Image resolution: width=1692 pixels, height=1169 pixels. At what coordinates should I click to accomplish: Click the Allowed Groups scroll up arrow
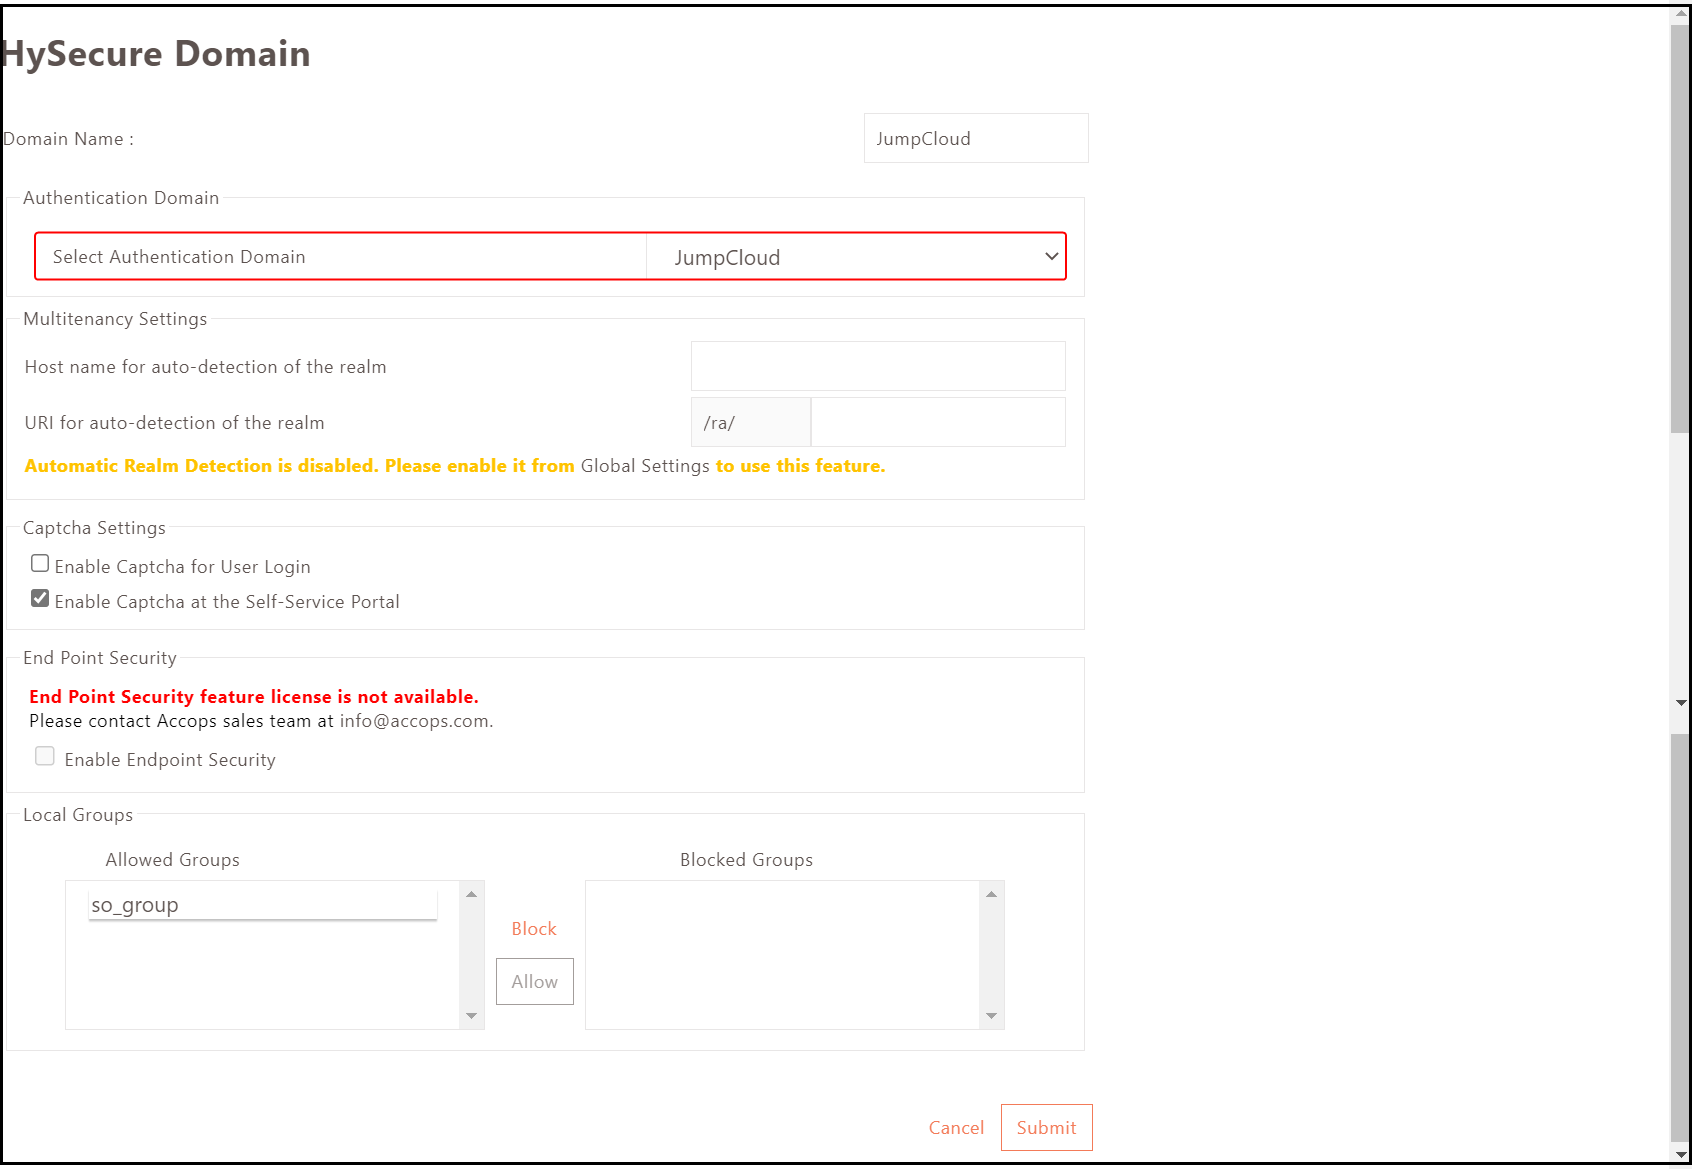click(472, 894)
